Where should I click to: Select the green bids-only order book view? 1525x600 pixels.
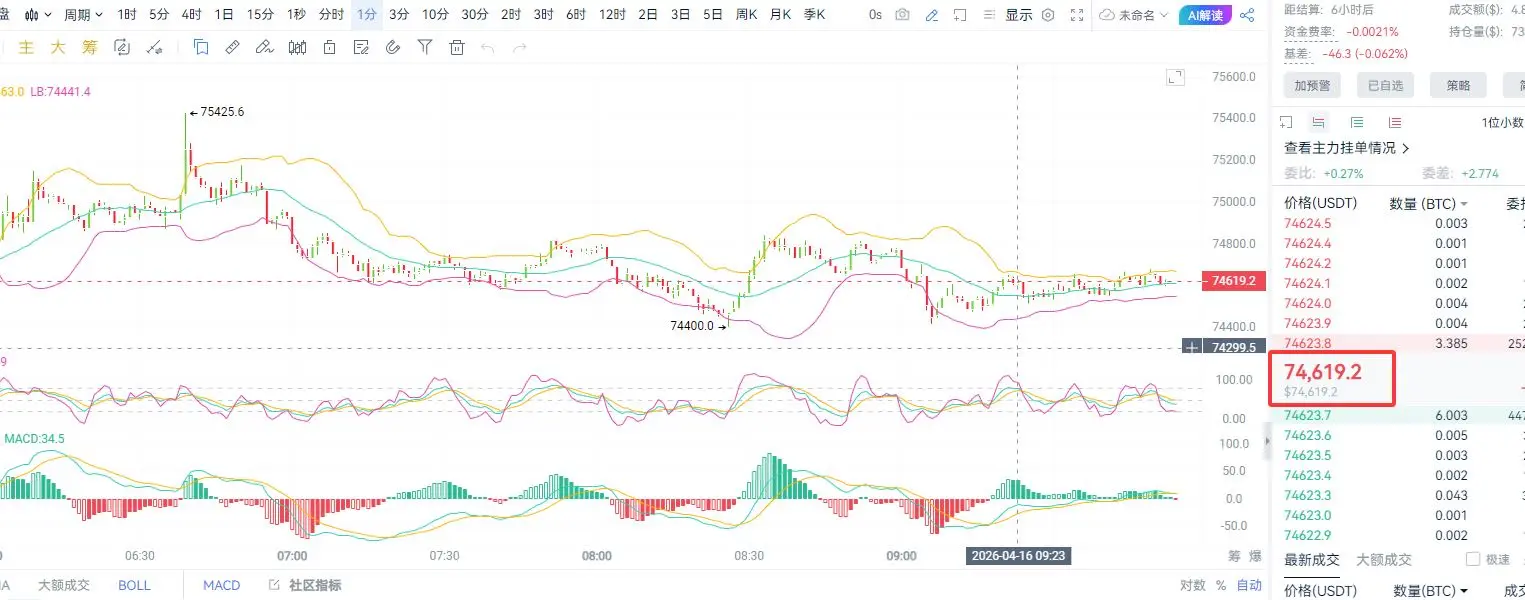point(1357,122)
